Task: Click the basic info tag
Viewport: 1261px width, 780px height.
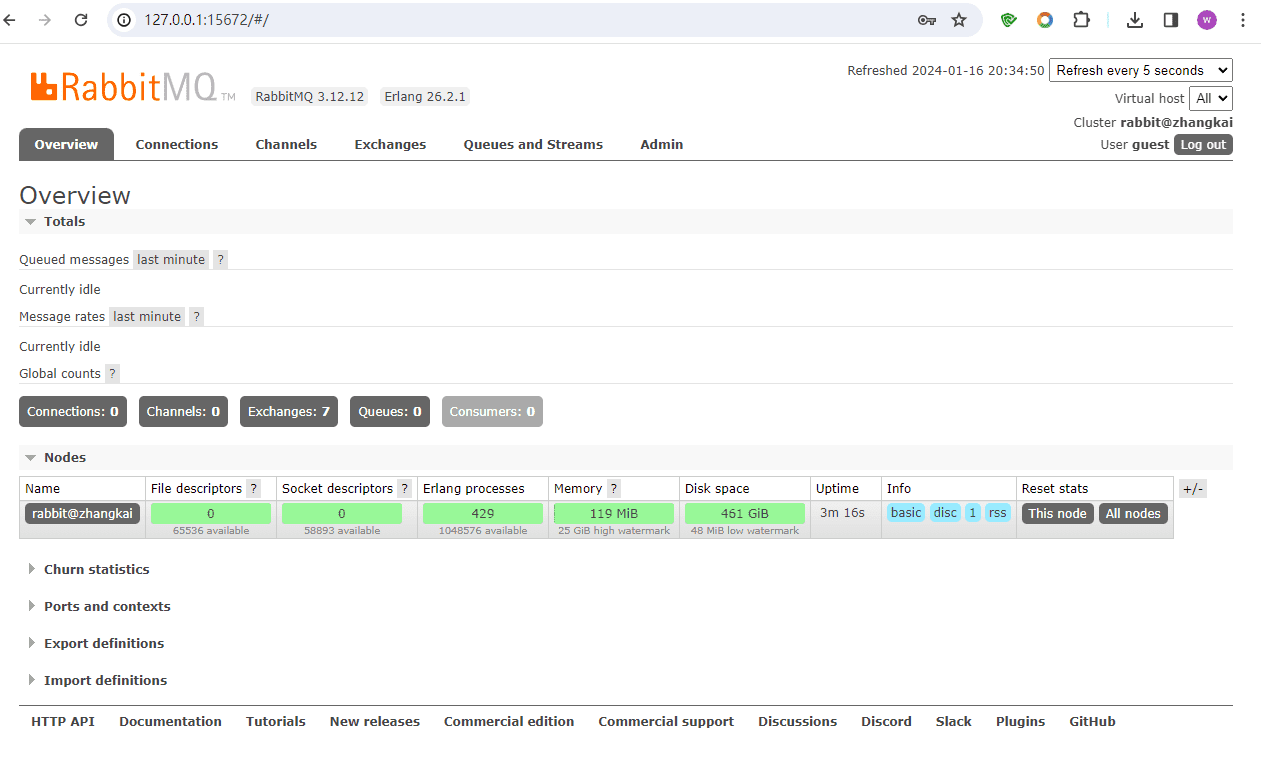Action: click(906, 513)
